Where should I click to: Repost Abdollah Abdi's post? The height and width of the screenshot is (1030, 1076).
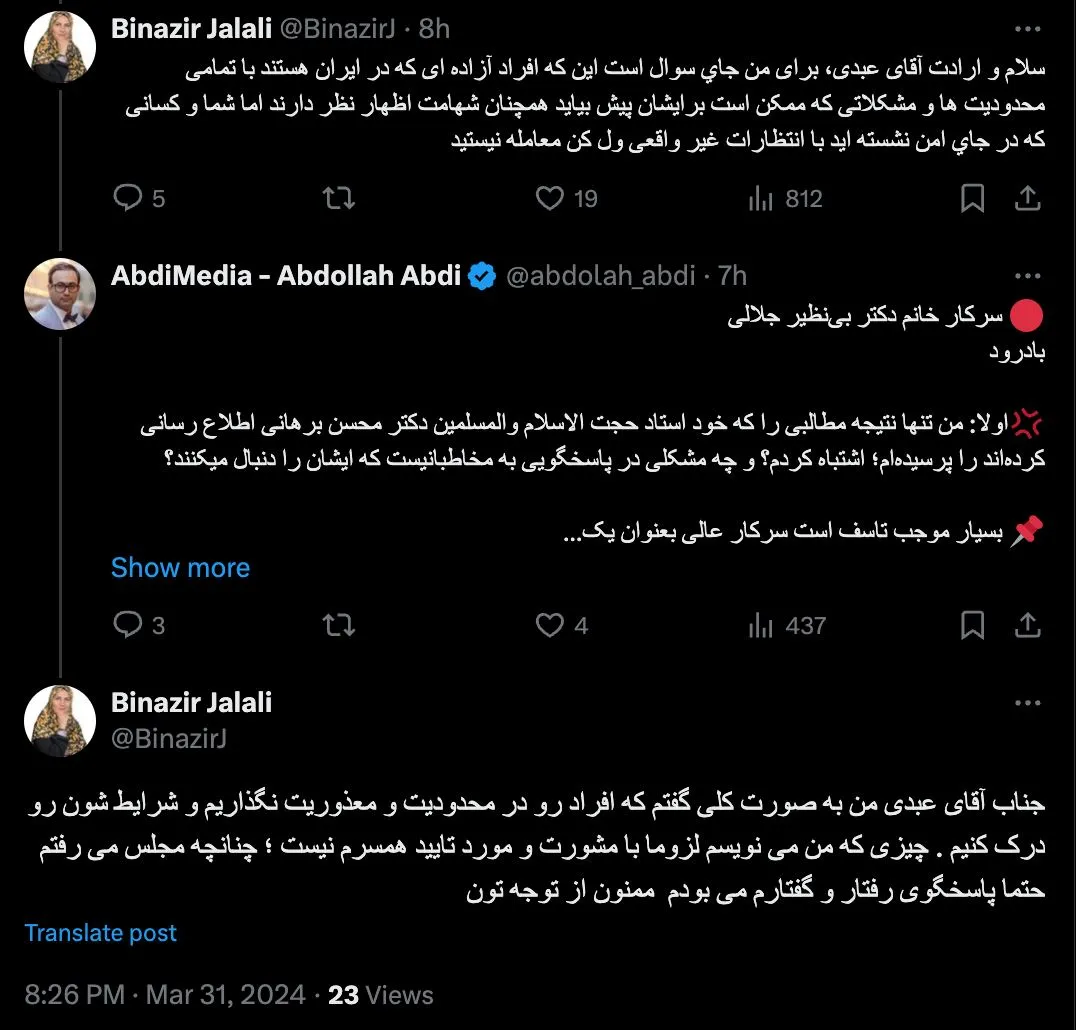pyautogui.click(x=340, y=626)
